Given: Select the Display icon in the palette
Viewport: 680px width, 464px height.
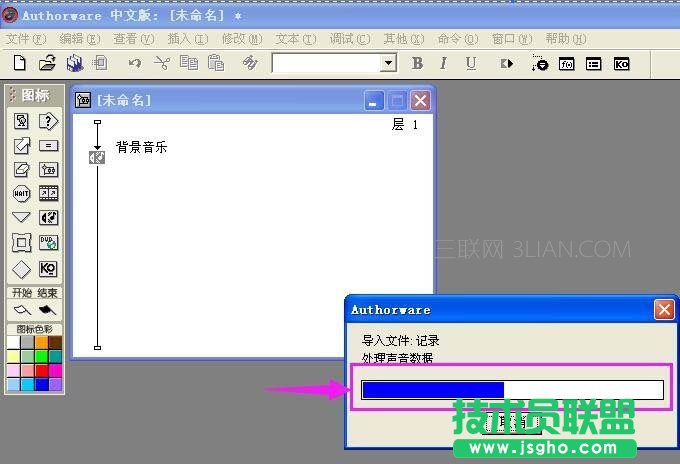Looking at the screenshot, I should tap(21, 121).
